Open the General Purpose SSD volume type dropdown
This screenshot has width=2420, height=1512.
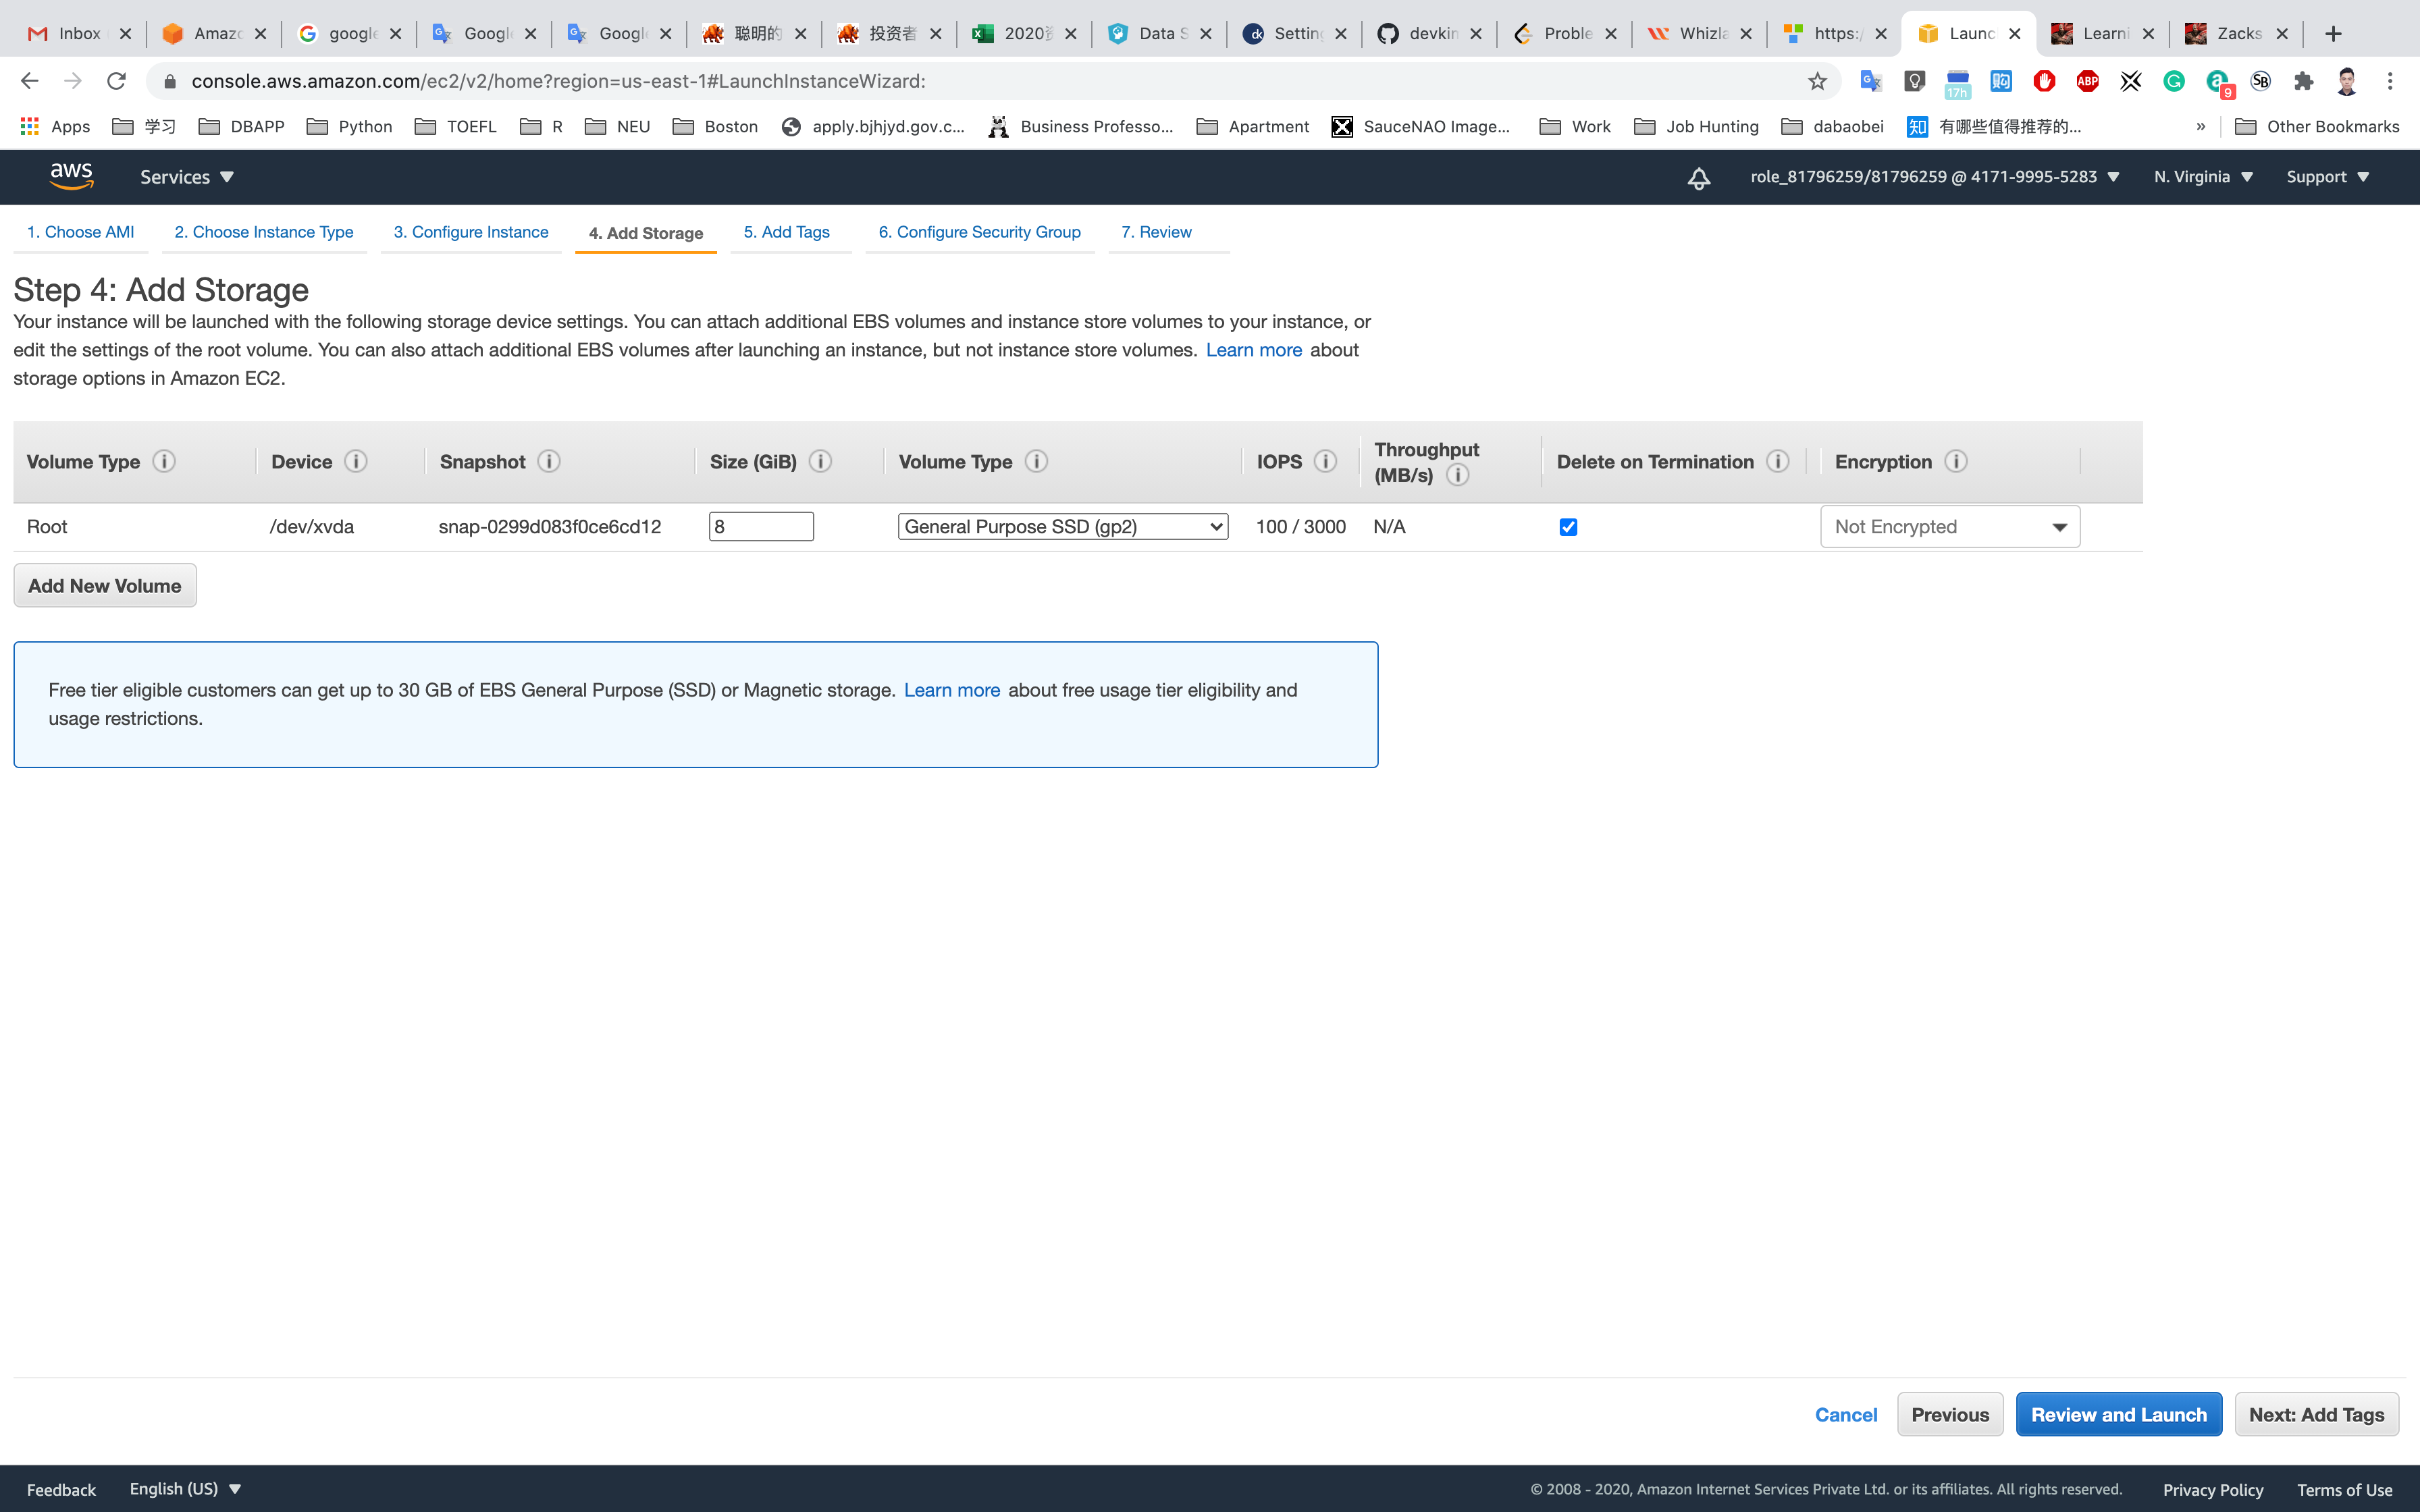tap(1062, 527)
